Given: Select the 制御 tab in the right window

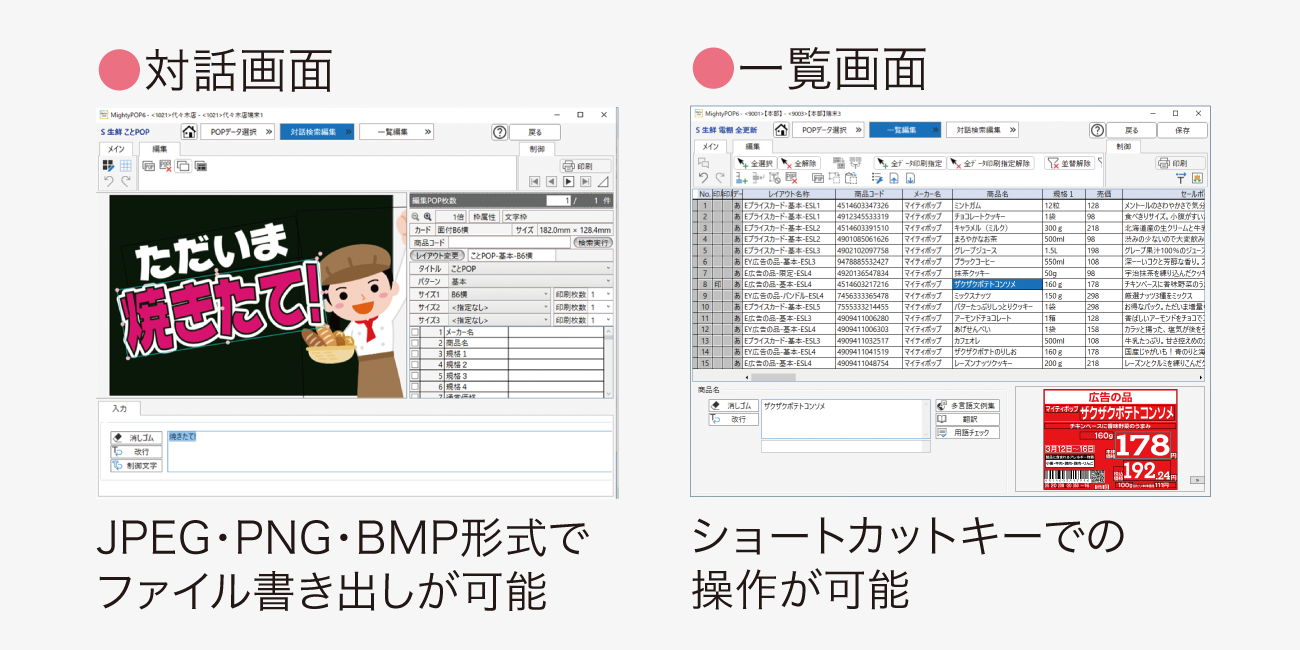Looking at the screenshot, I should [x=1123, y=146].
